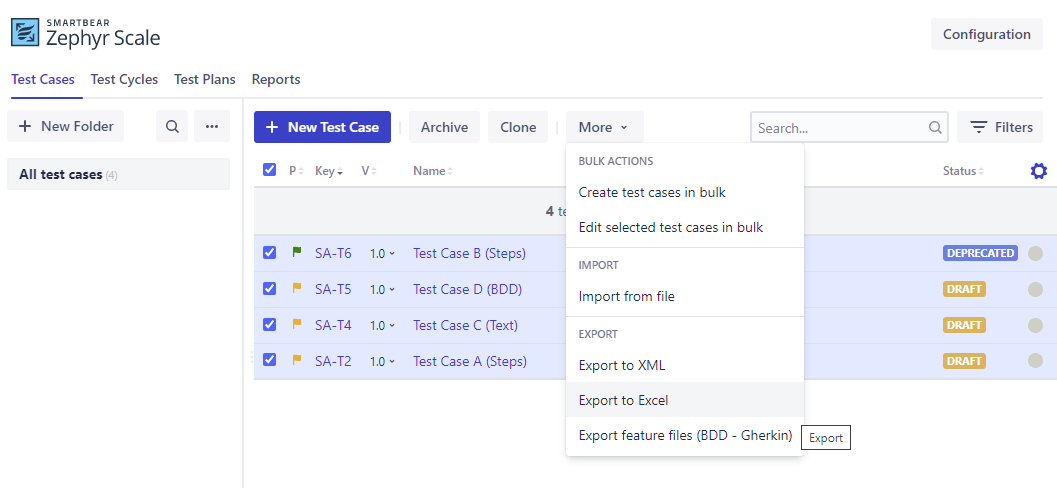Choose Export to Excel
1057x488 pixels.
pos(623,400)
